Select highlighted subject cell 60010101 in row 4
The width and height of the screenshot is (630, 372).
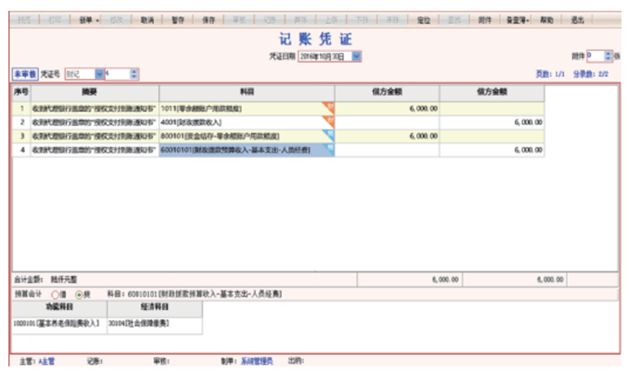click(x=247, y=150)
